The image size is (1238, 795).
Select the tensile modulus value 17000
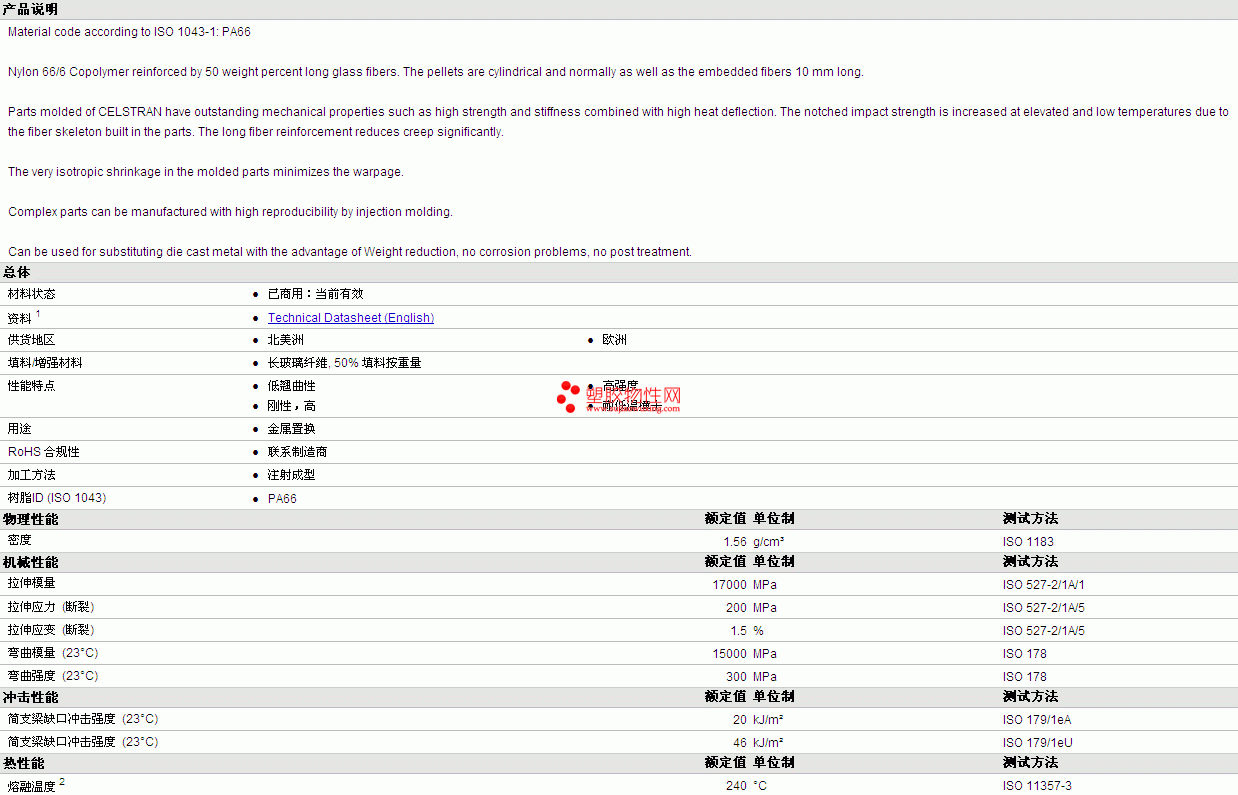730,585
